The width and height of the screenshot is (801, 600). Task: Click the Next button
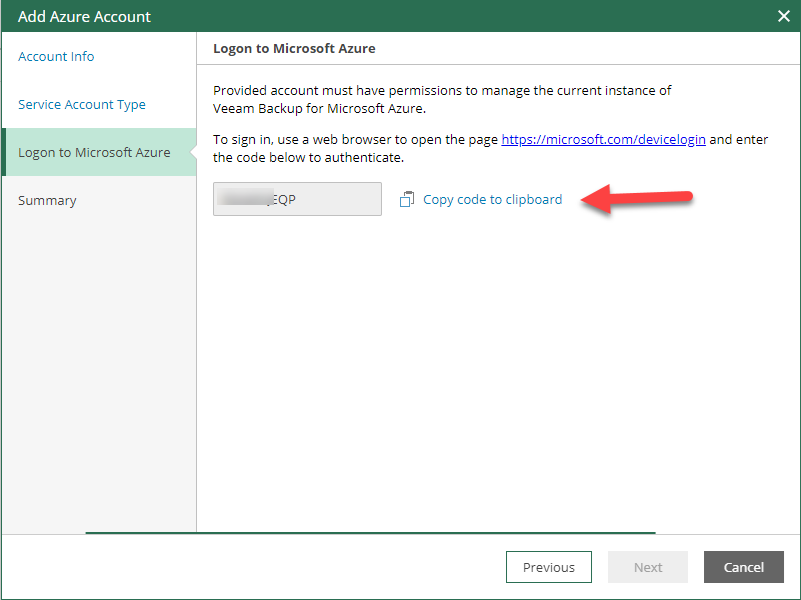point(648,567)
